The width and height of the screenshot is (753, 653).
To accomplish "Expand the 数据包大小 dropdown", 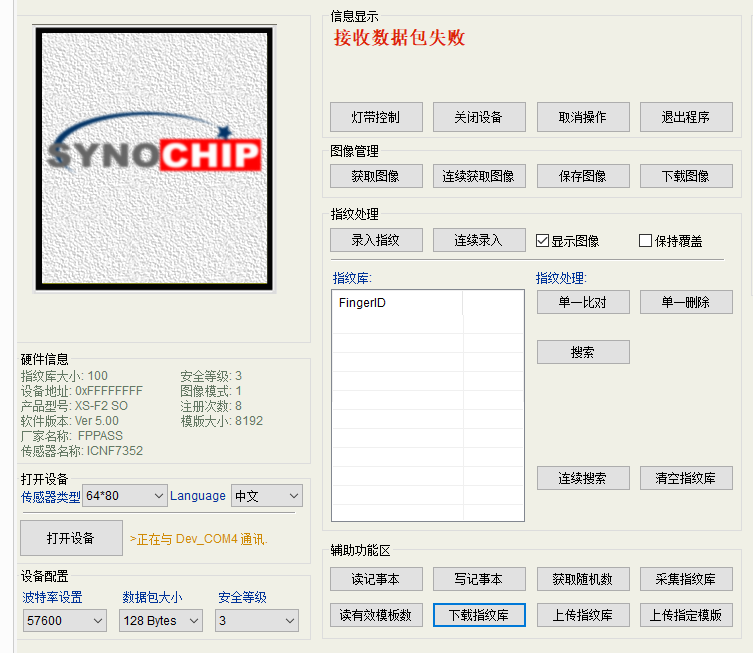I will tap(160, 621).
